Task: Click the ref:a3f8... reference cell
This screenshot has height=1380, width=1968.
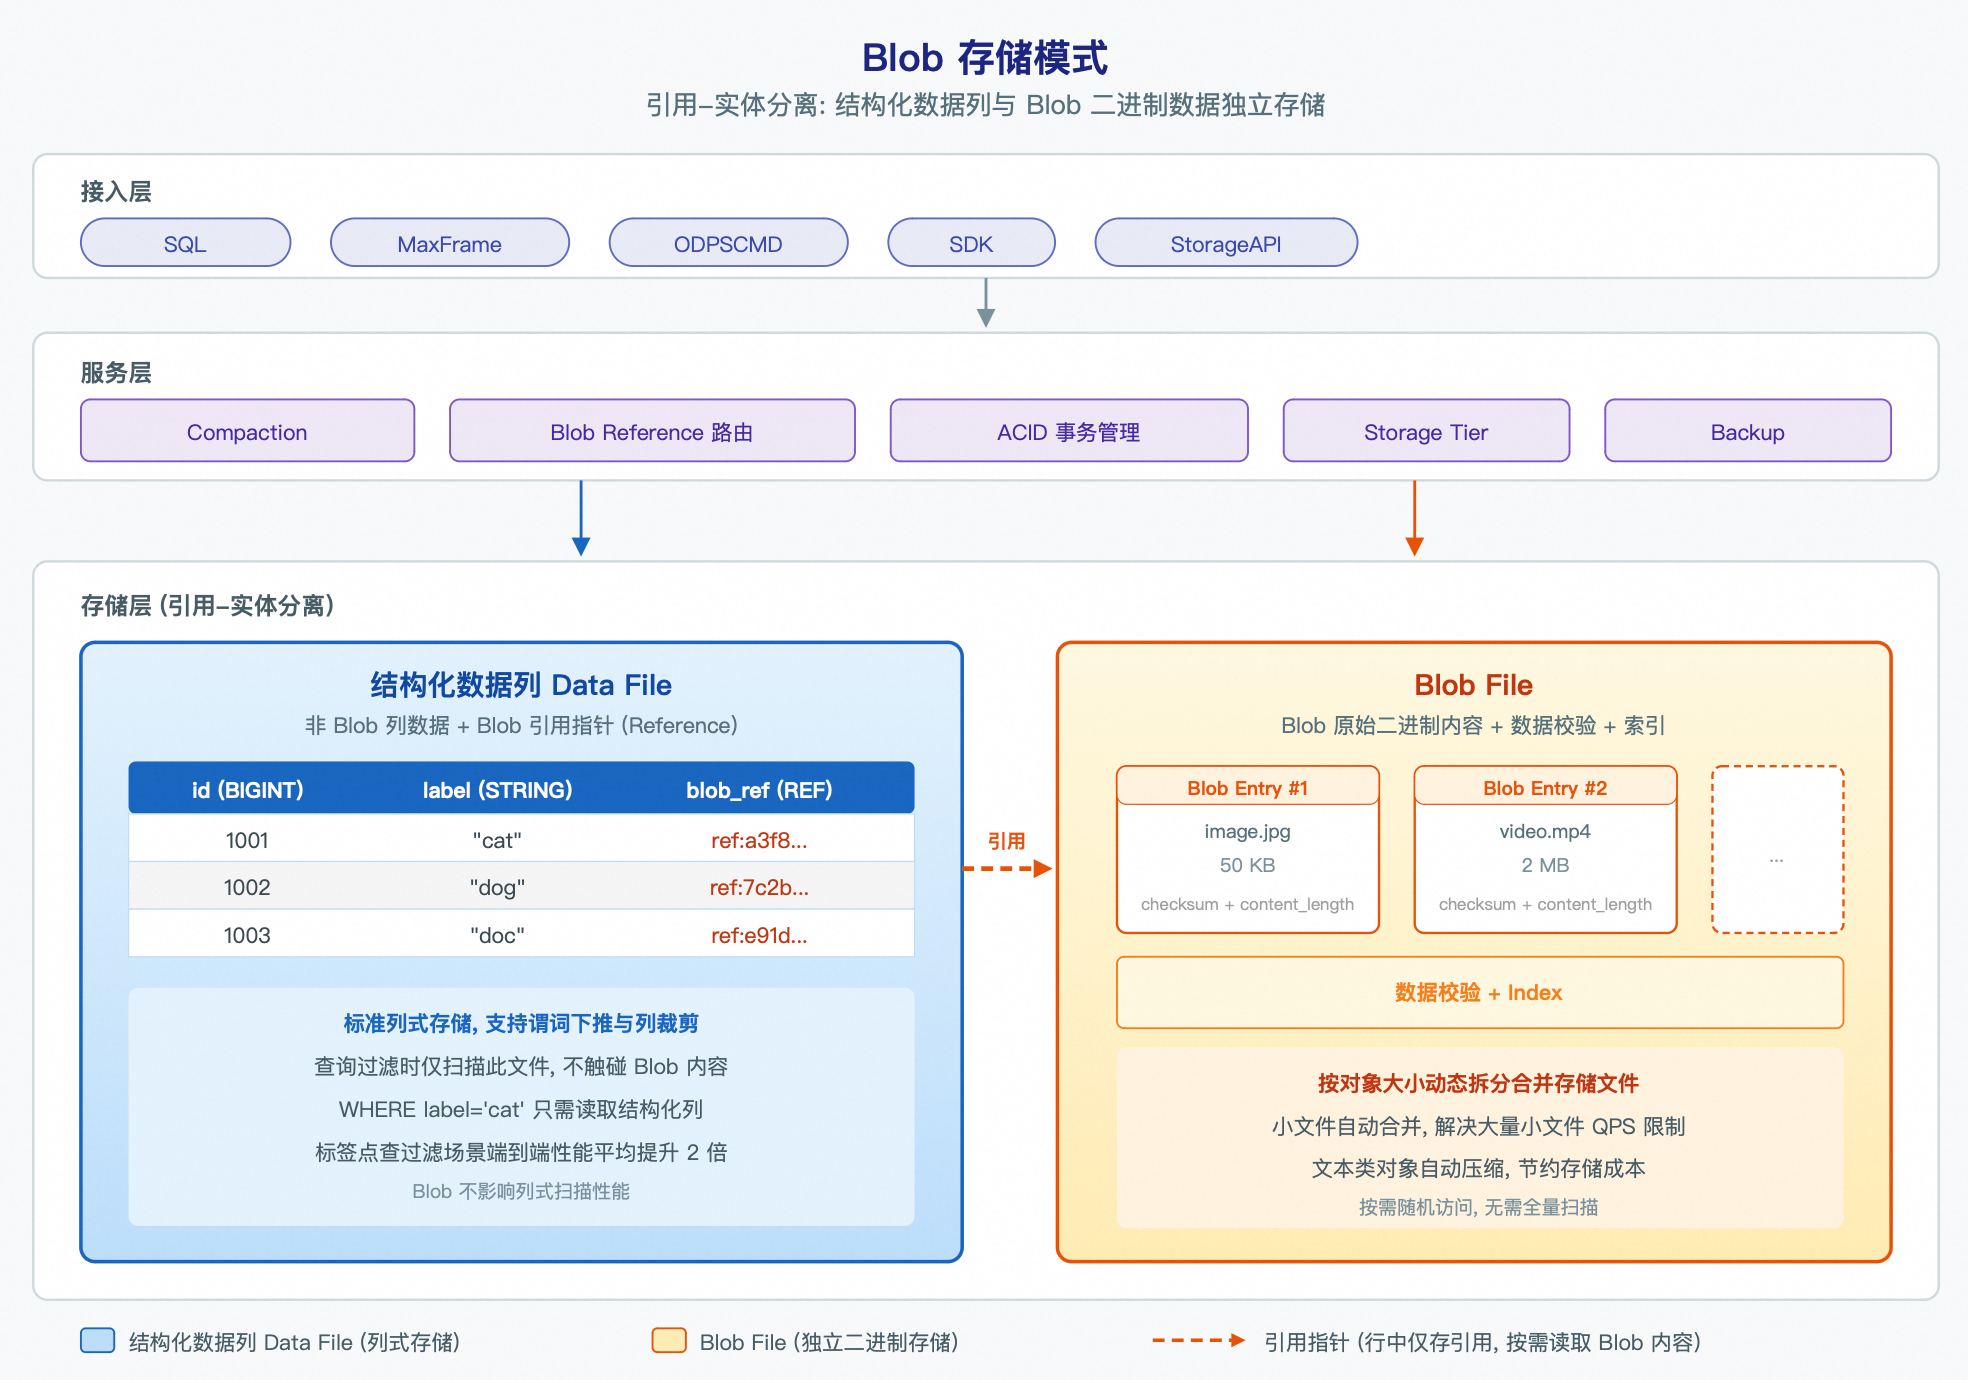Action: (x=759, y=839)
